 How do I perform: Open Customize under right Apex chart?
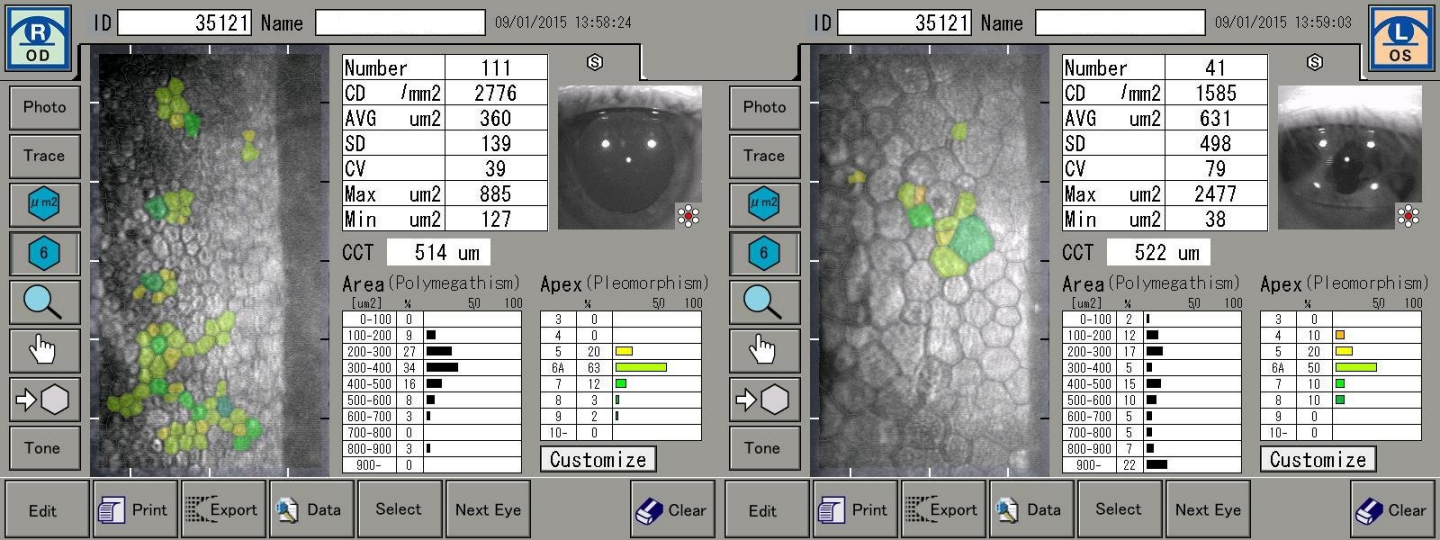pos(1318,459)
